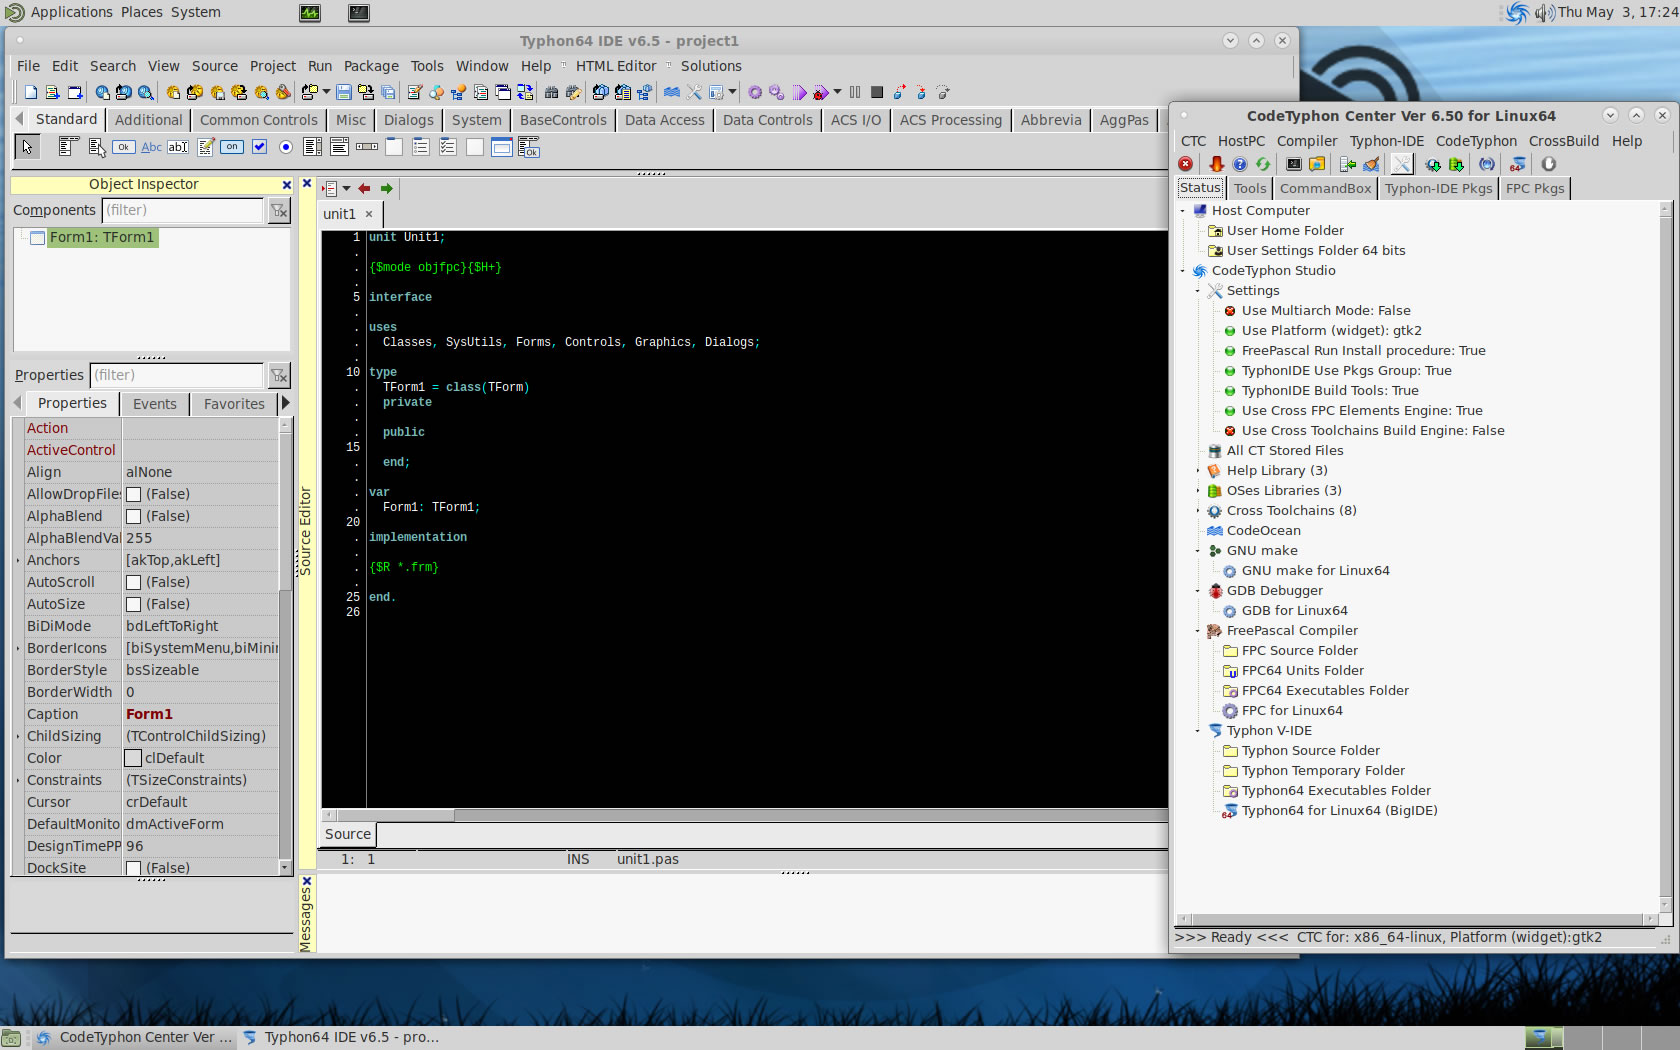The height and width of the screenshot is (1050, 1680).
Task: Toggle the DockSite property checkbox
Action: 134,868
